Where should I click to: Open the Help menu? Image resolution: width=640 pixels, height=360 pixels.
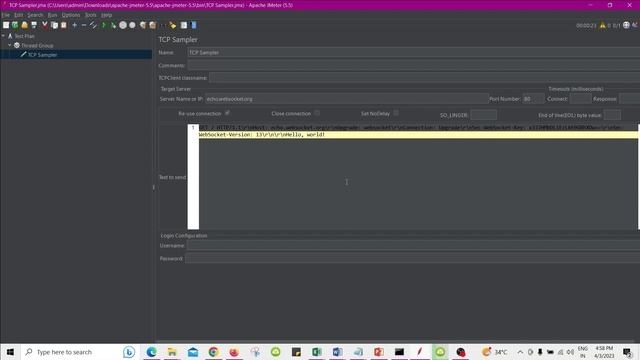pyautogui.click(x=107, y=15)
